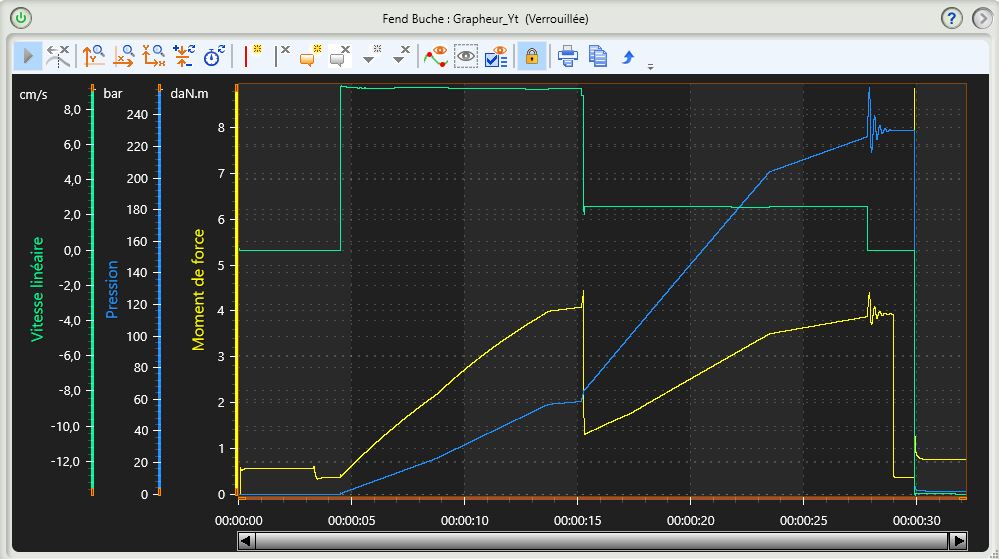Click the cm/s unit label
The height and width of the screenshot is (559, 999).
tap(33, 94)
